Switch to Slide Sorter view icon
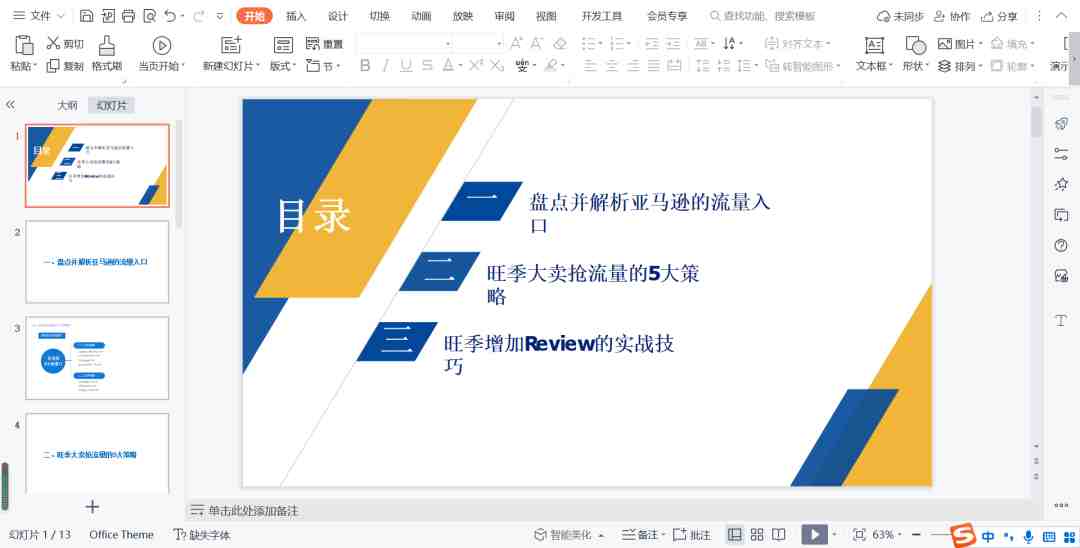The image size is (1080, 548). click(757, 534)
